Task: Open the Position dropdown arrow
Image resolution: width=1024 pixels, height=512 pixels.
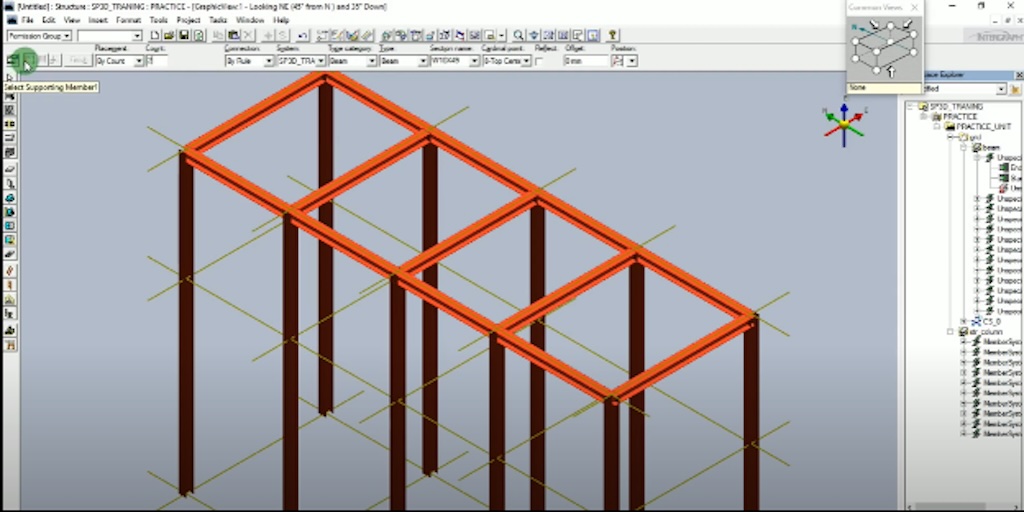Action: pos(632,61)
